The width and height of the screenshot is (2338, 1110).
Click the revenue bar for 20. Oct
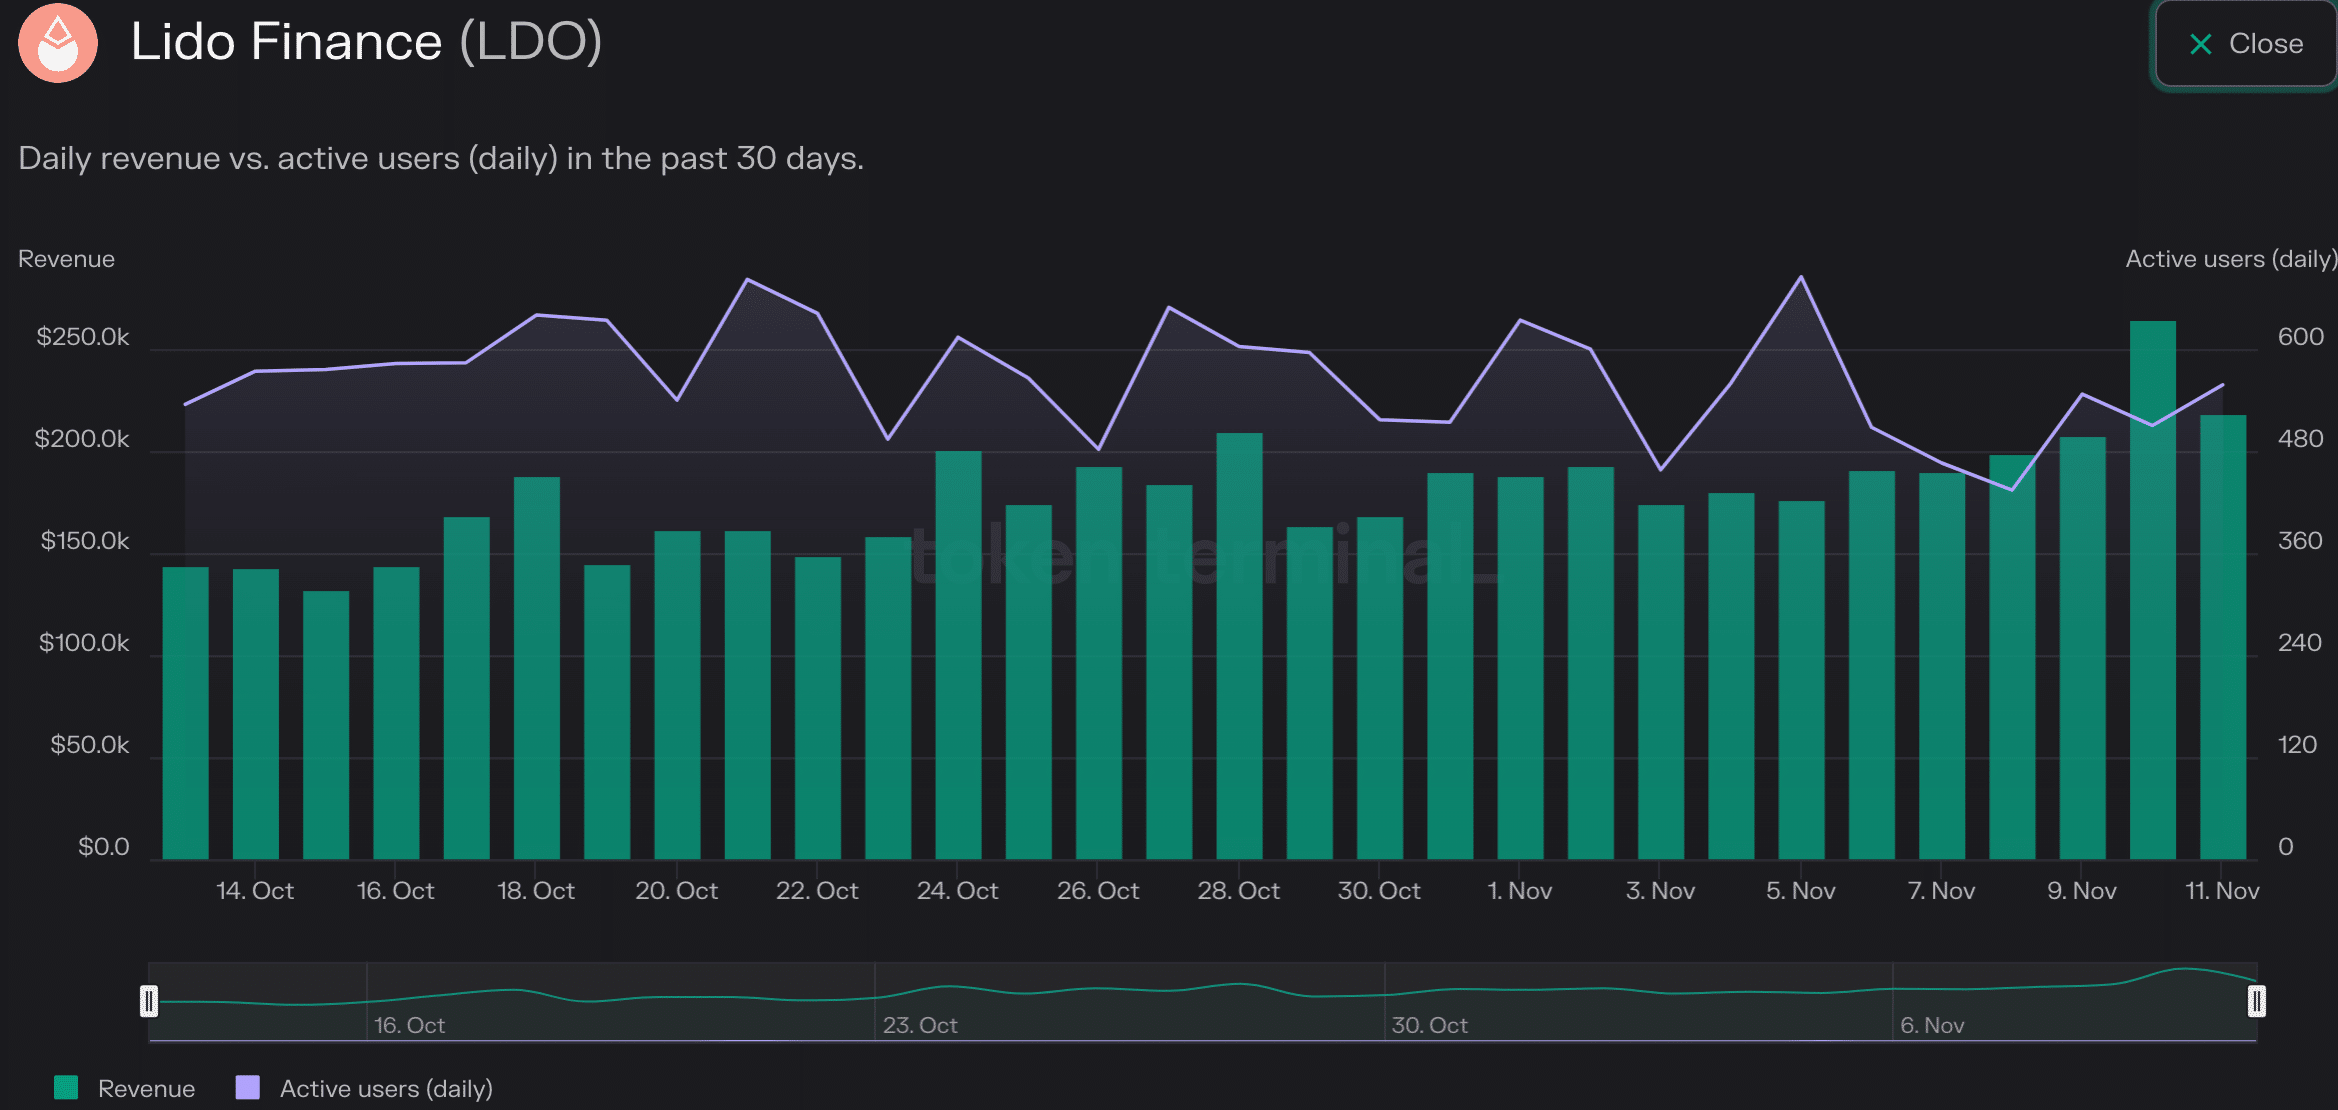(677, 695)
